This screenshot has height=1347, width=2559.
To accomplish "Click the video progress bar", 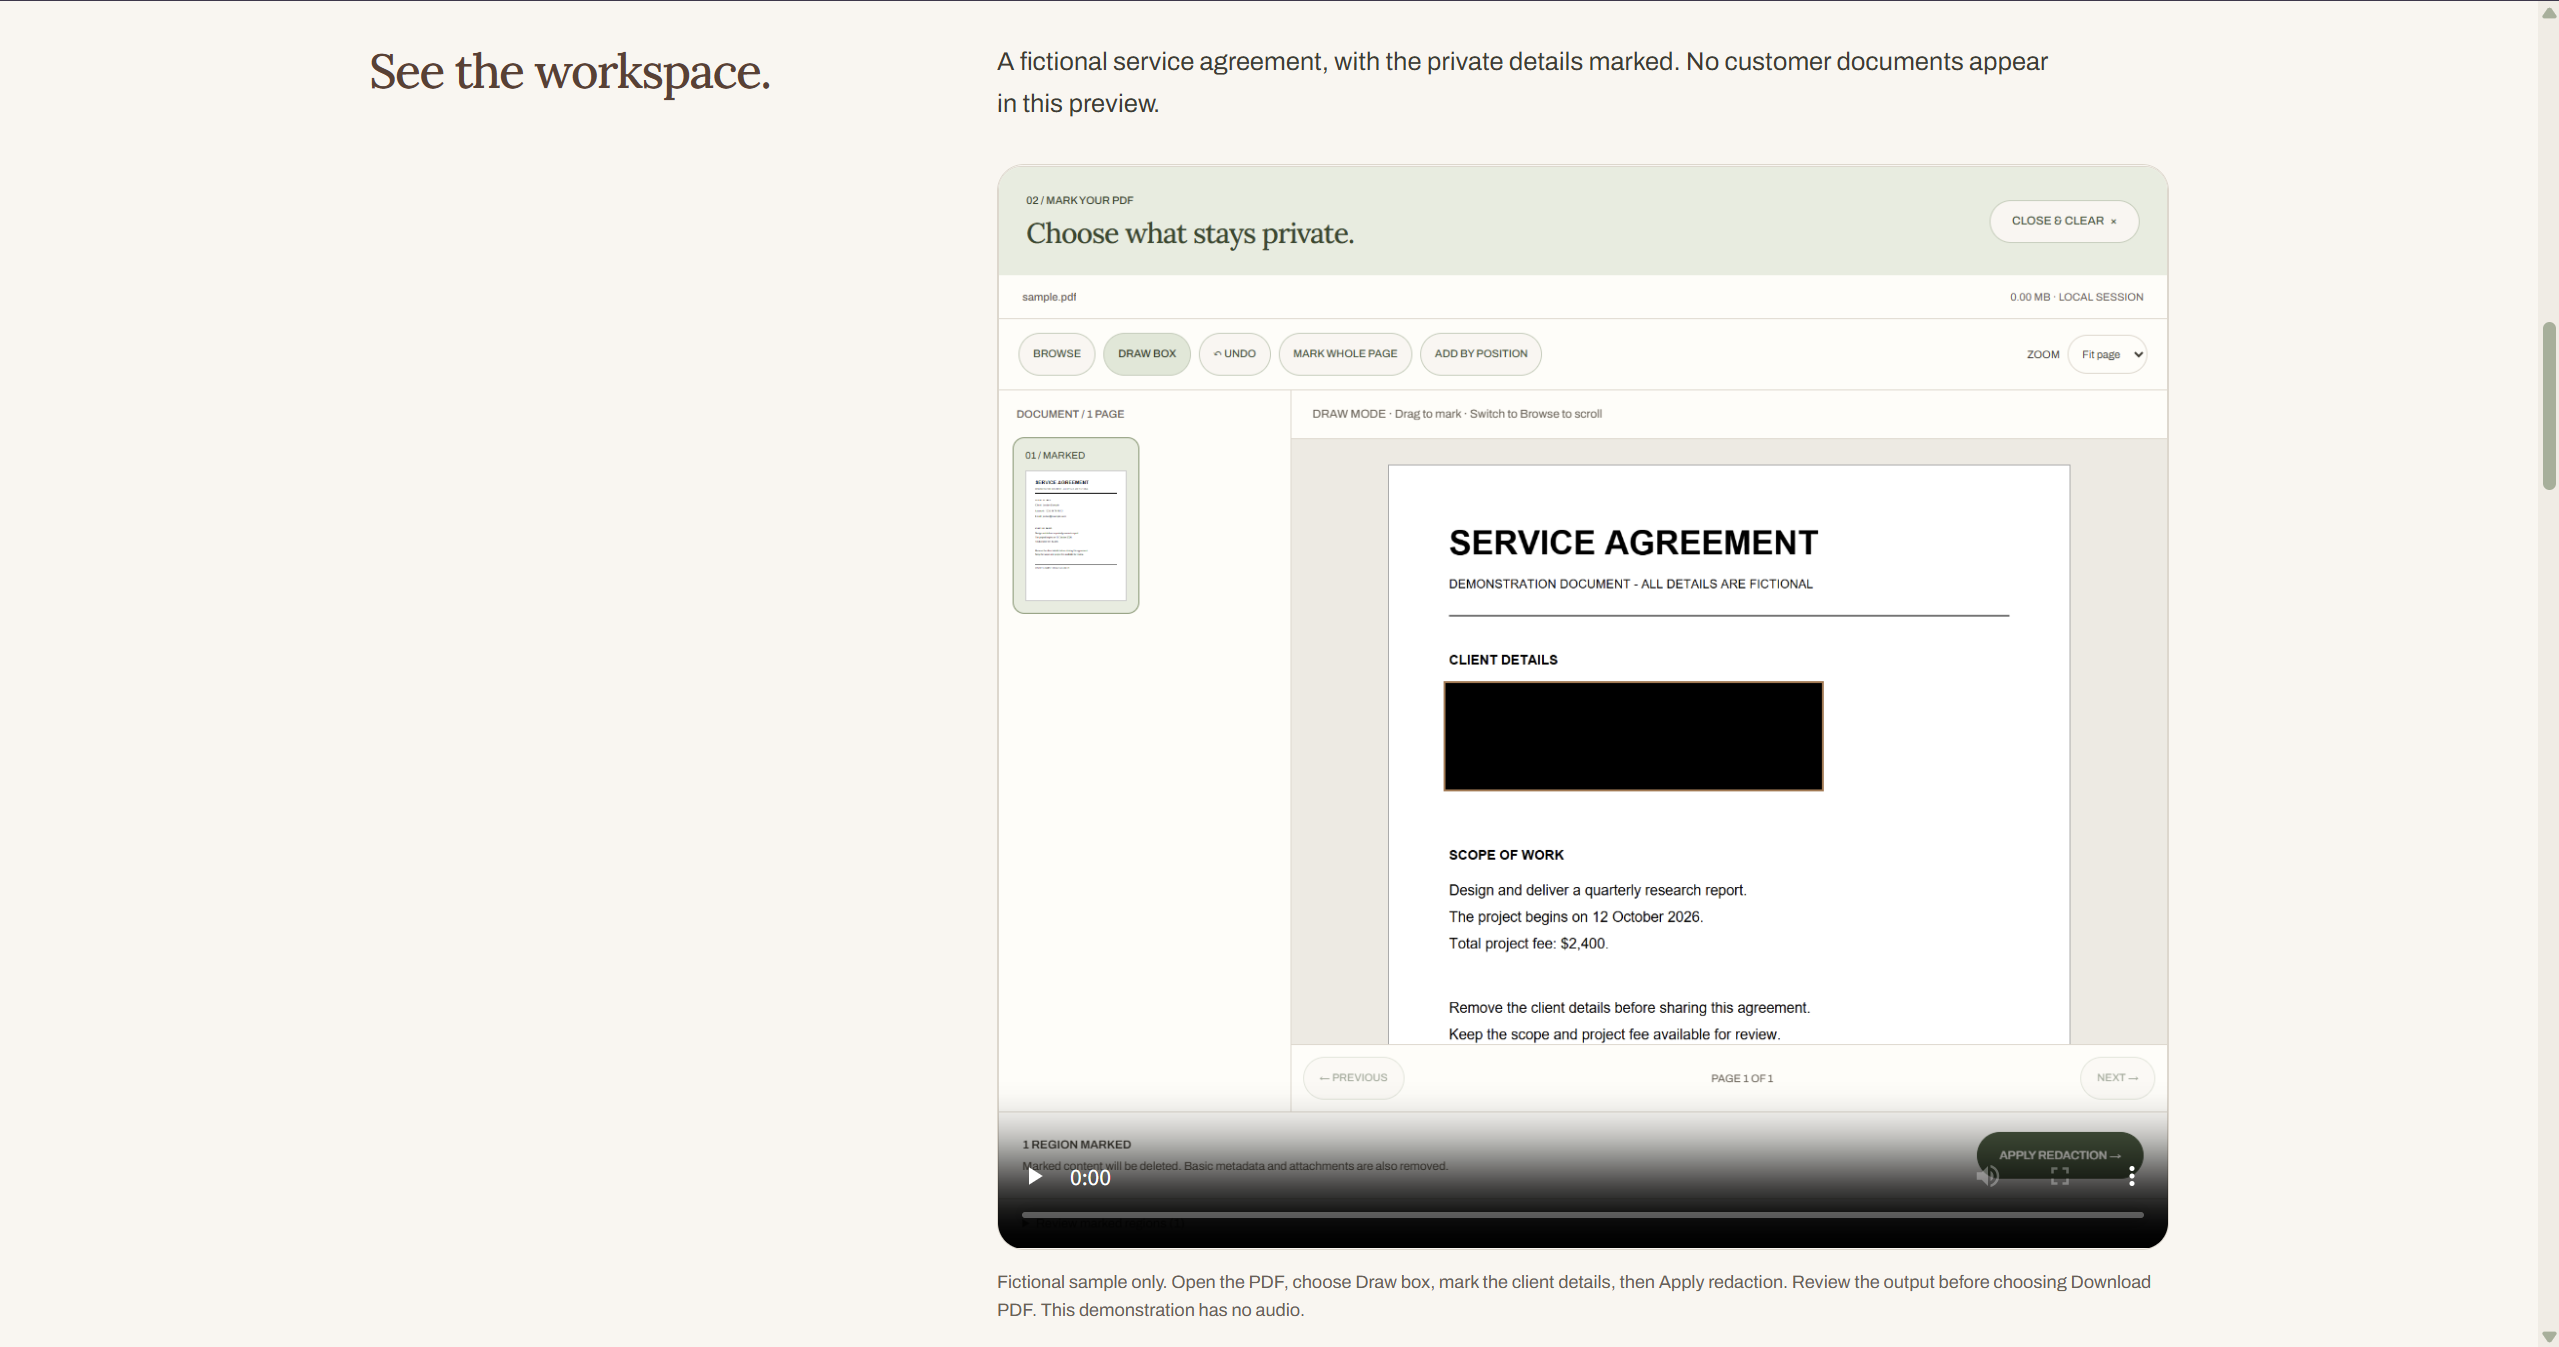I will (x=1582, y=1215).
